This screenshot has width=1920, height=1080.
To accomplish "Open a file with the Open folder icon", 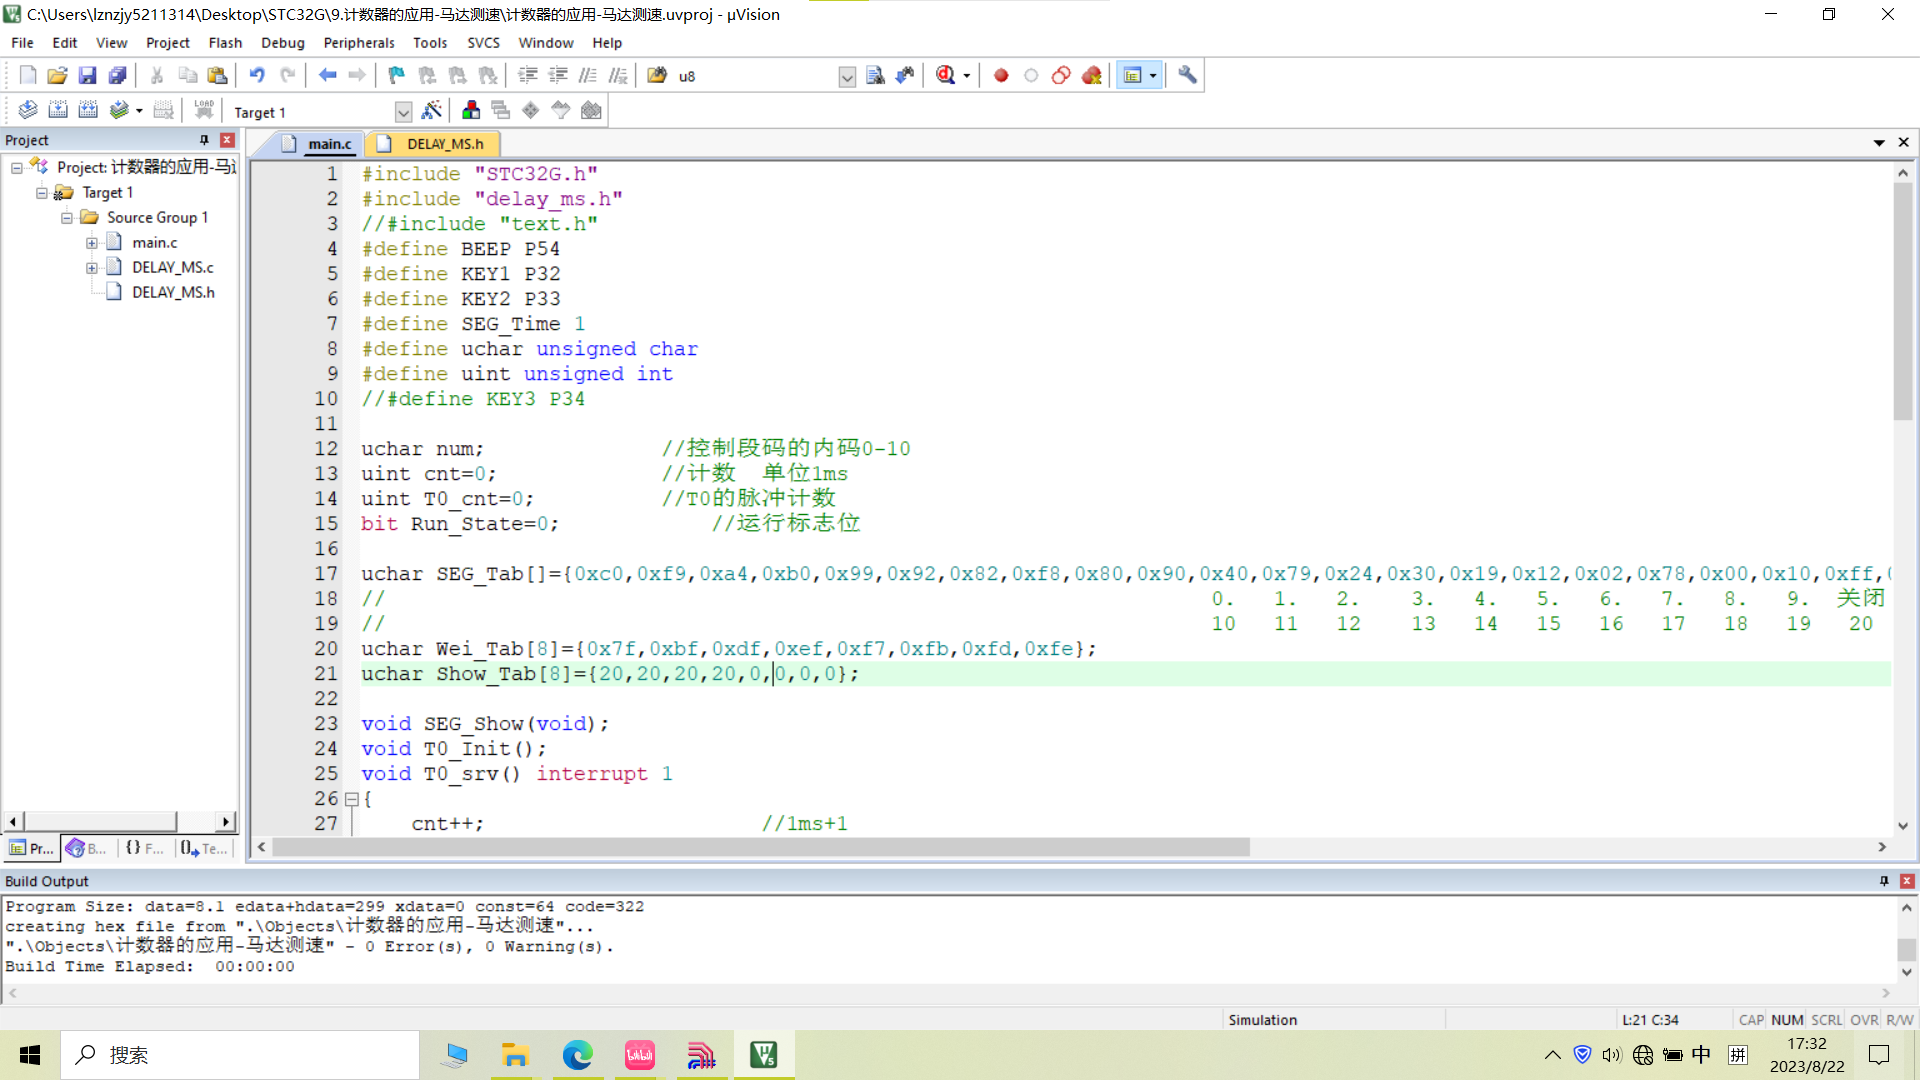I will [58, 75].
